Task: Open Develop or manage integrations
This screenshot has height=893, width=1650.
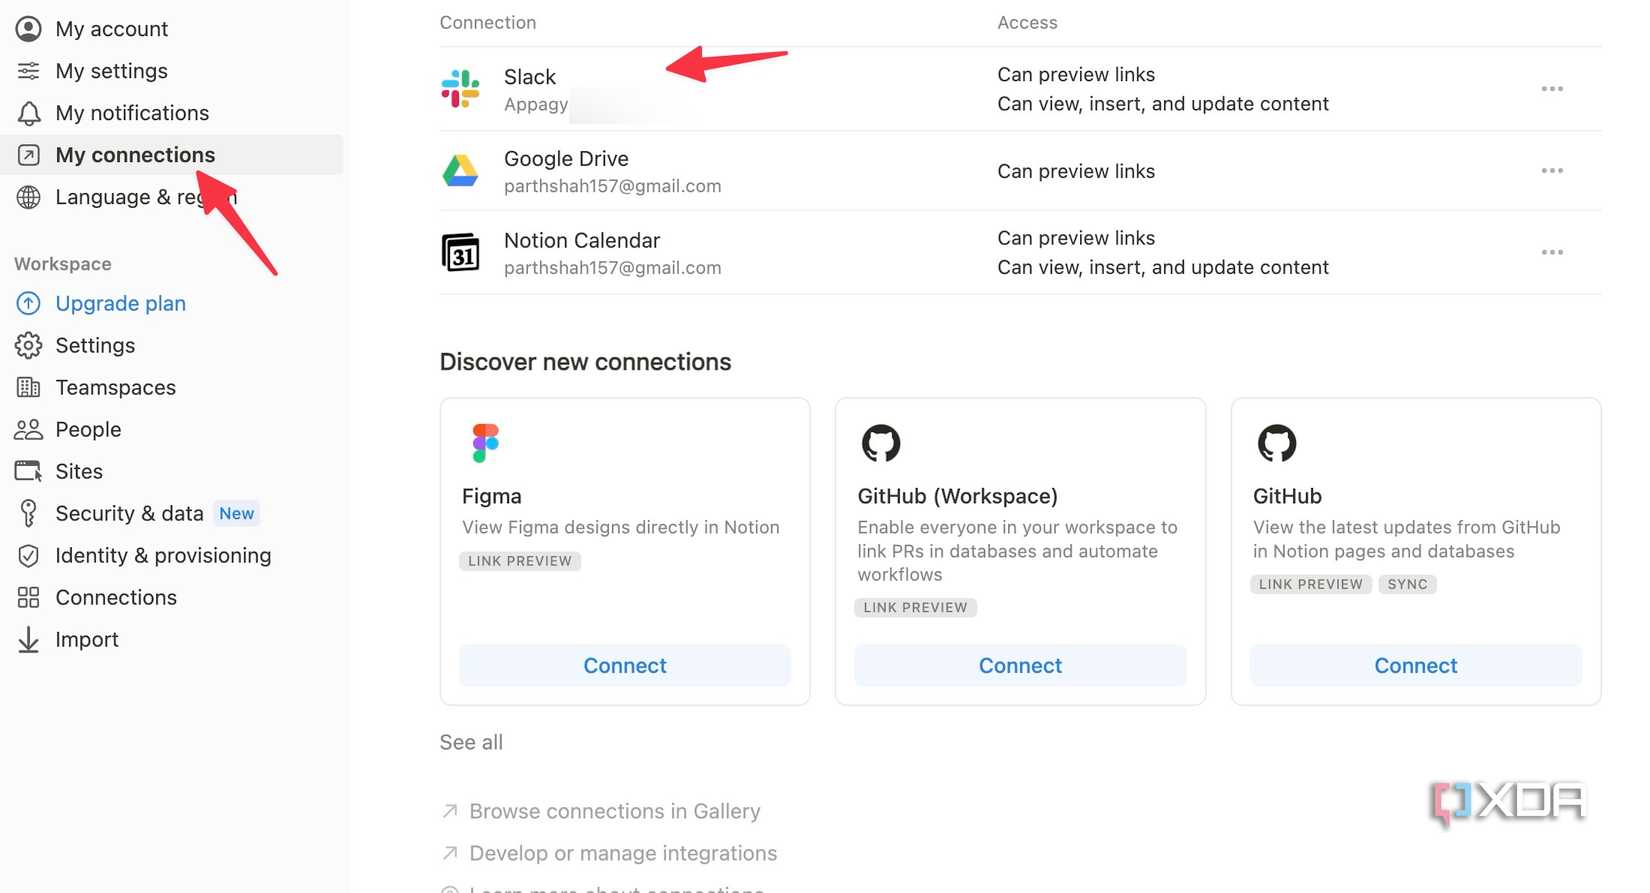Action: point(622,853)
